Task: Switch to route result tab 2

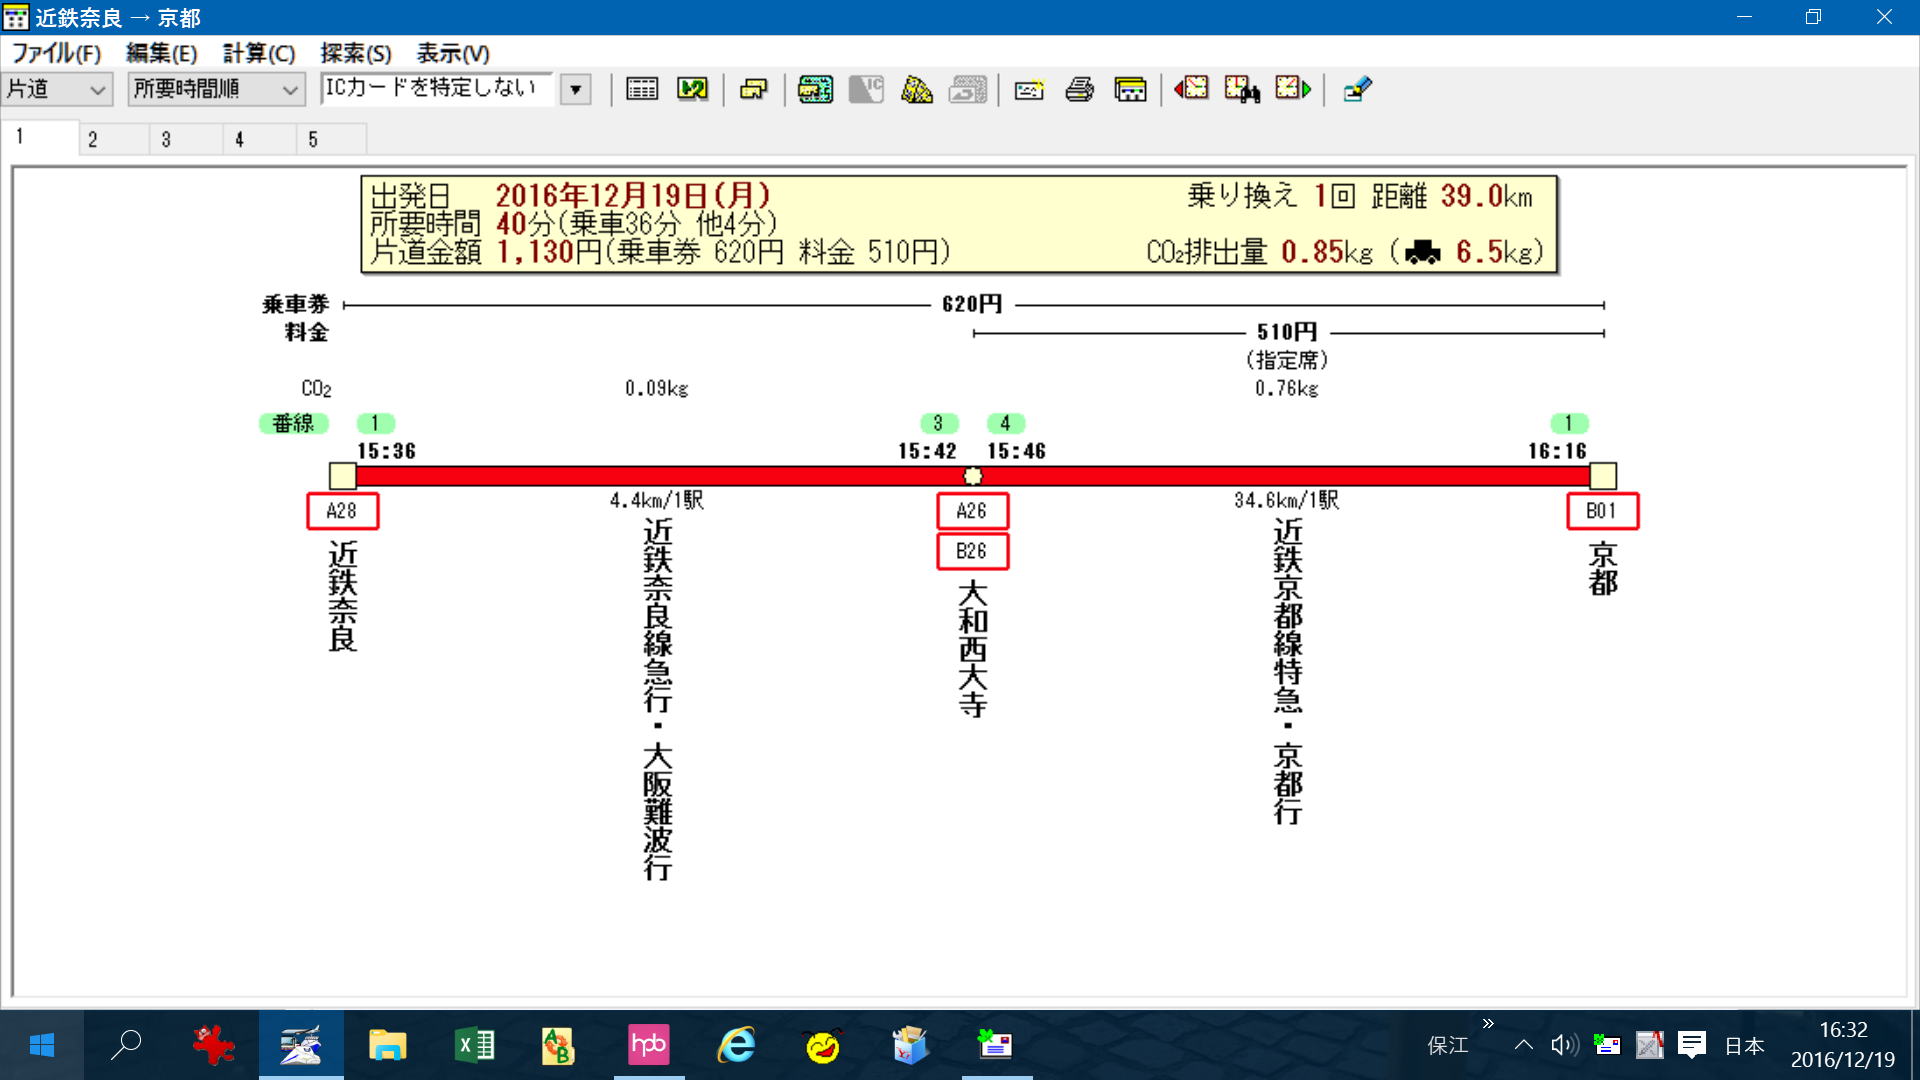Action: [114, 139]
